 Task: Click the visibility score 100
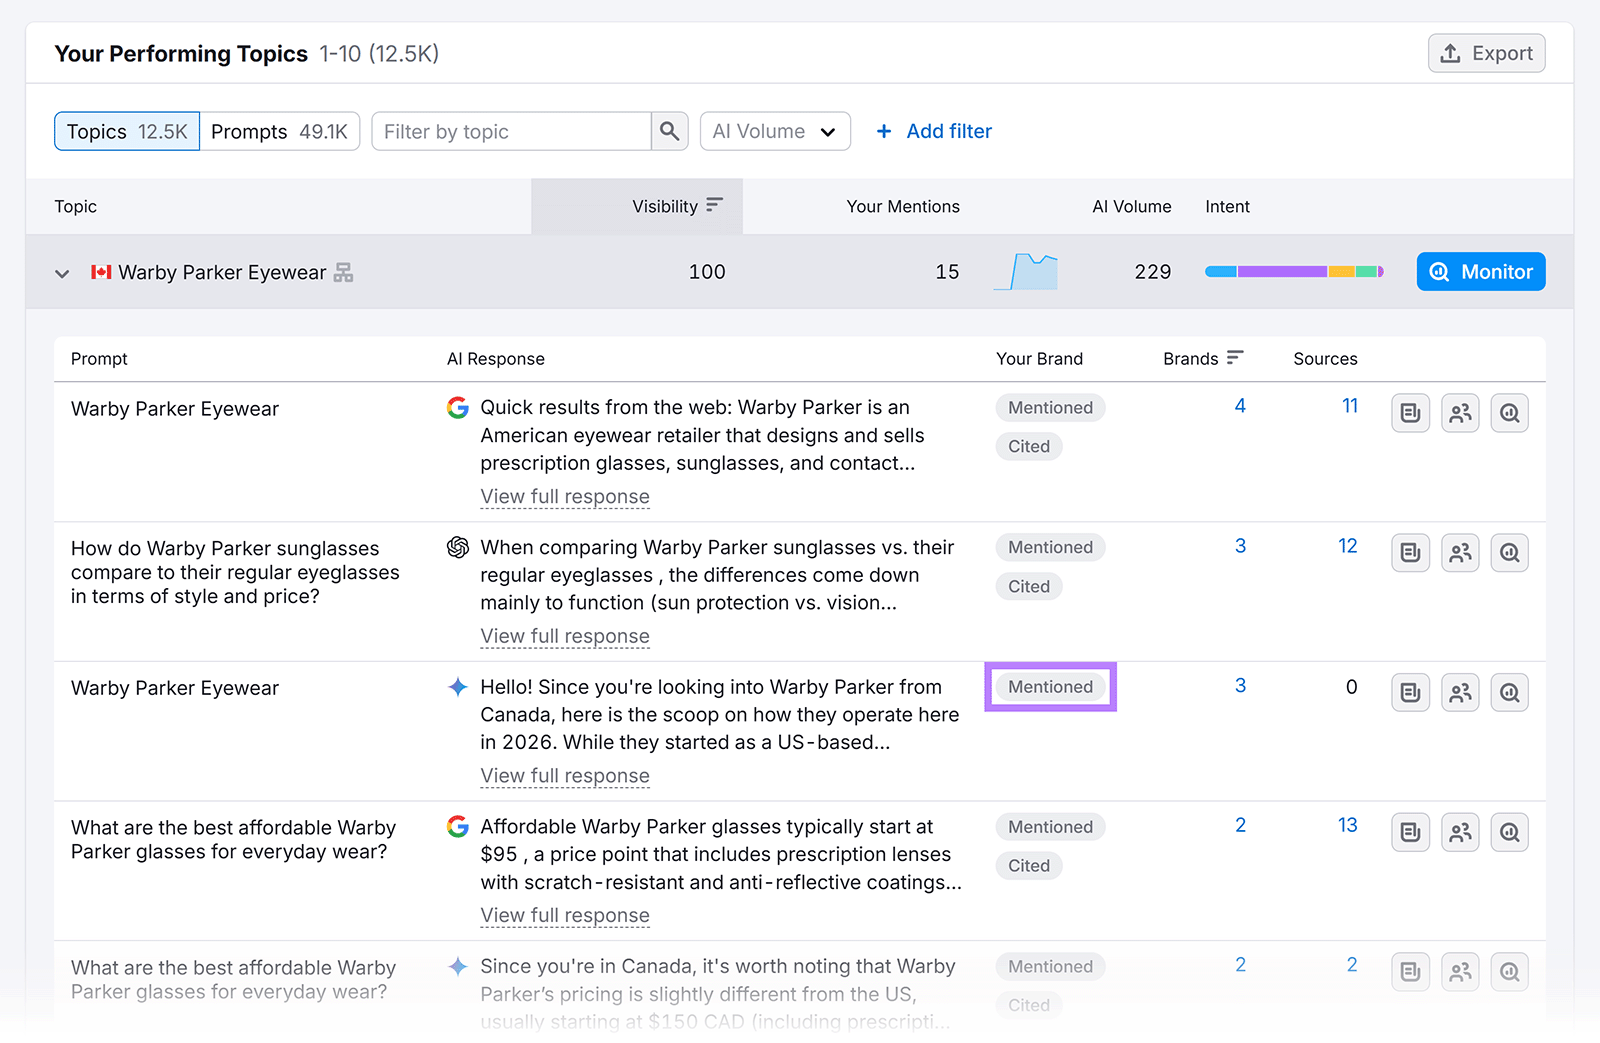pos(707,272)
